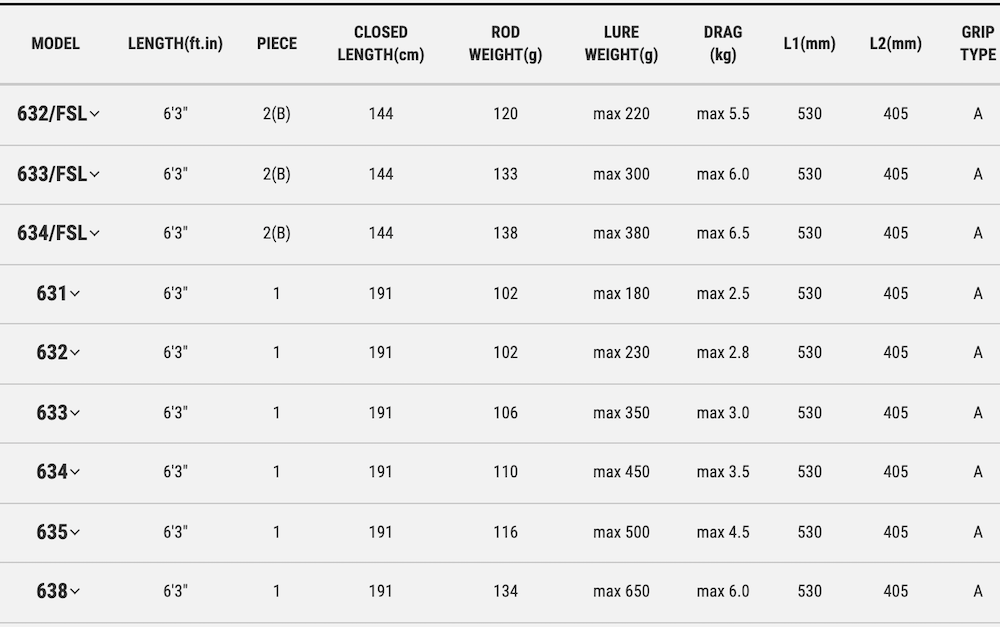Click the LENGTH(ft.in) column header
This screenshot has height=627, width=1000.
tap(175, 43)
